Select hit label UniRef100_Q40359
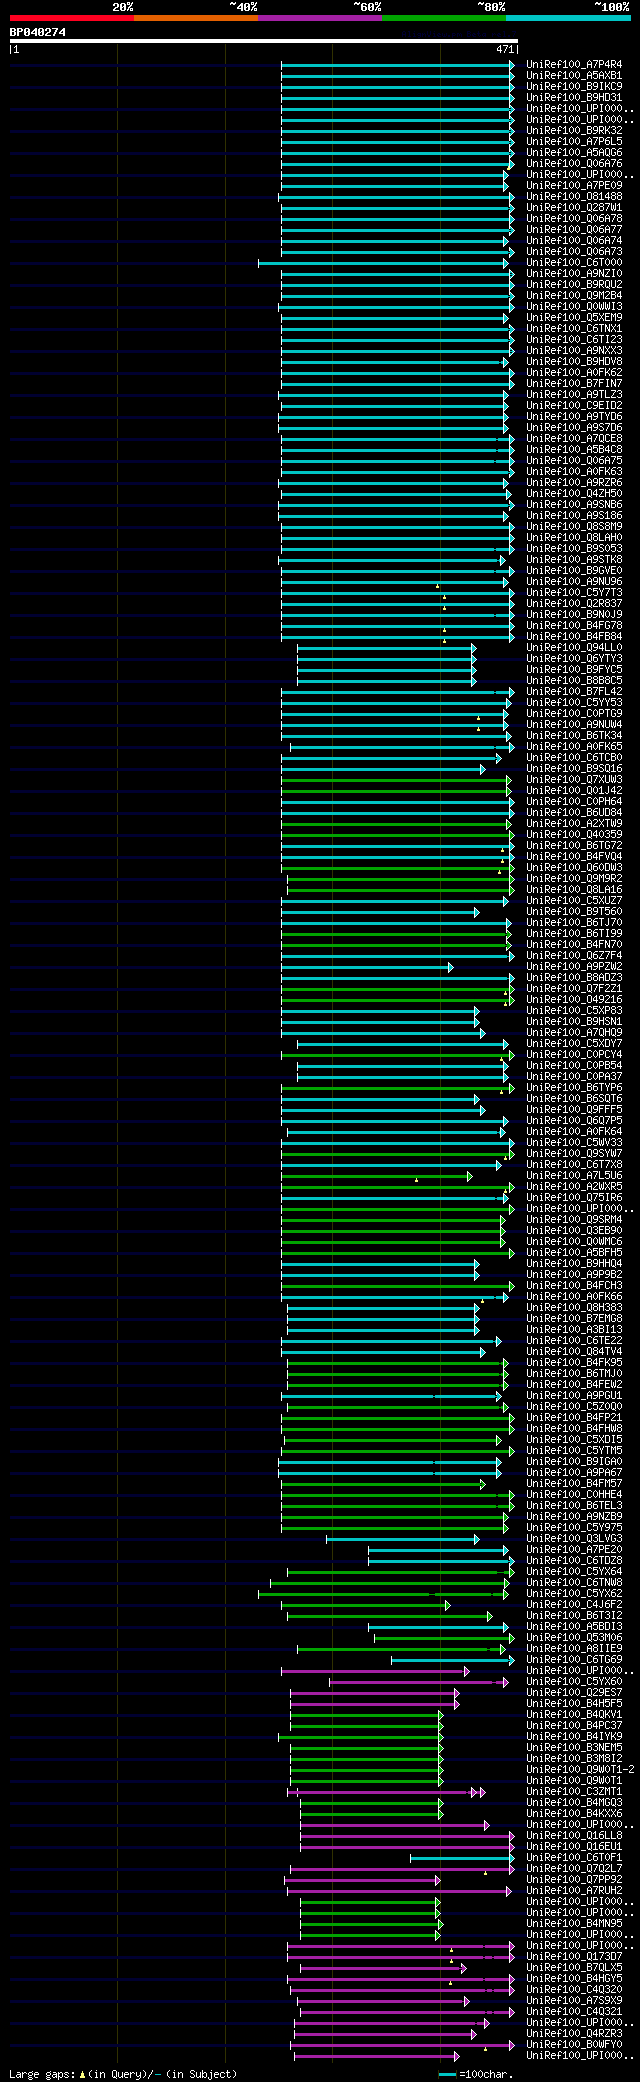 tap(574, 834)
